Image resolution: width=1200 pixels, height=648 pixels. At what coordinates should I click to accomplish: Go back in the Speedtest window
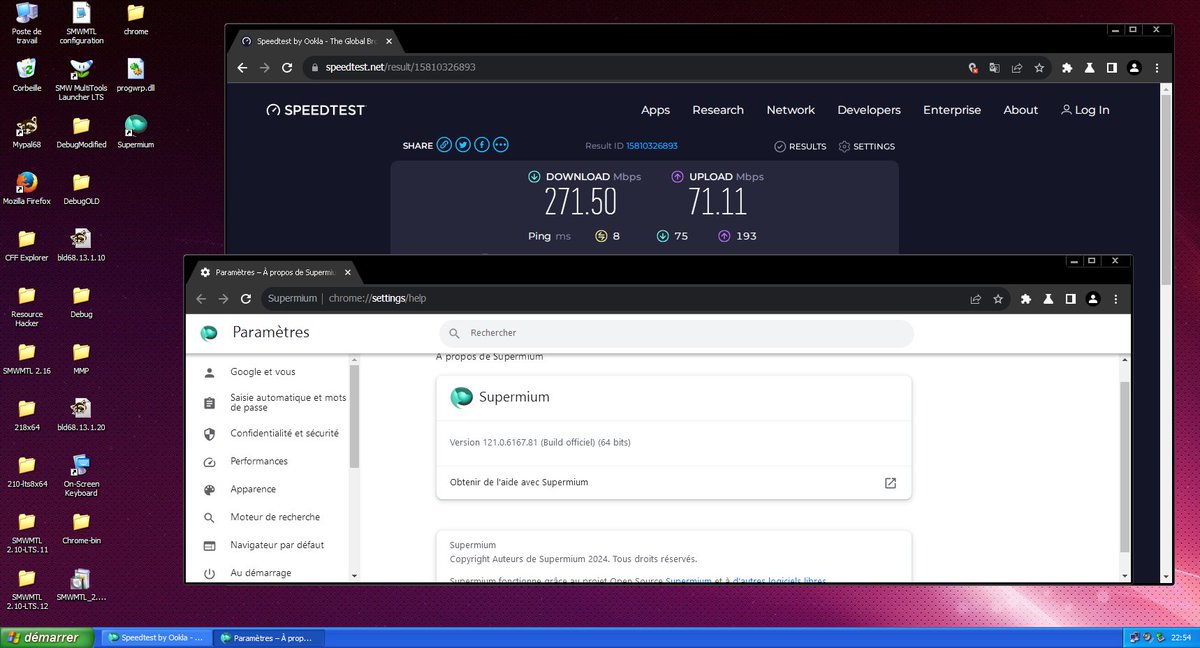click(x=242, y=68)
